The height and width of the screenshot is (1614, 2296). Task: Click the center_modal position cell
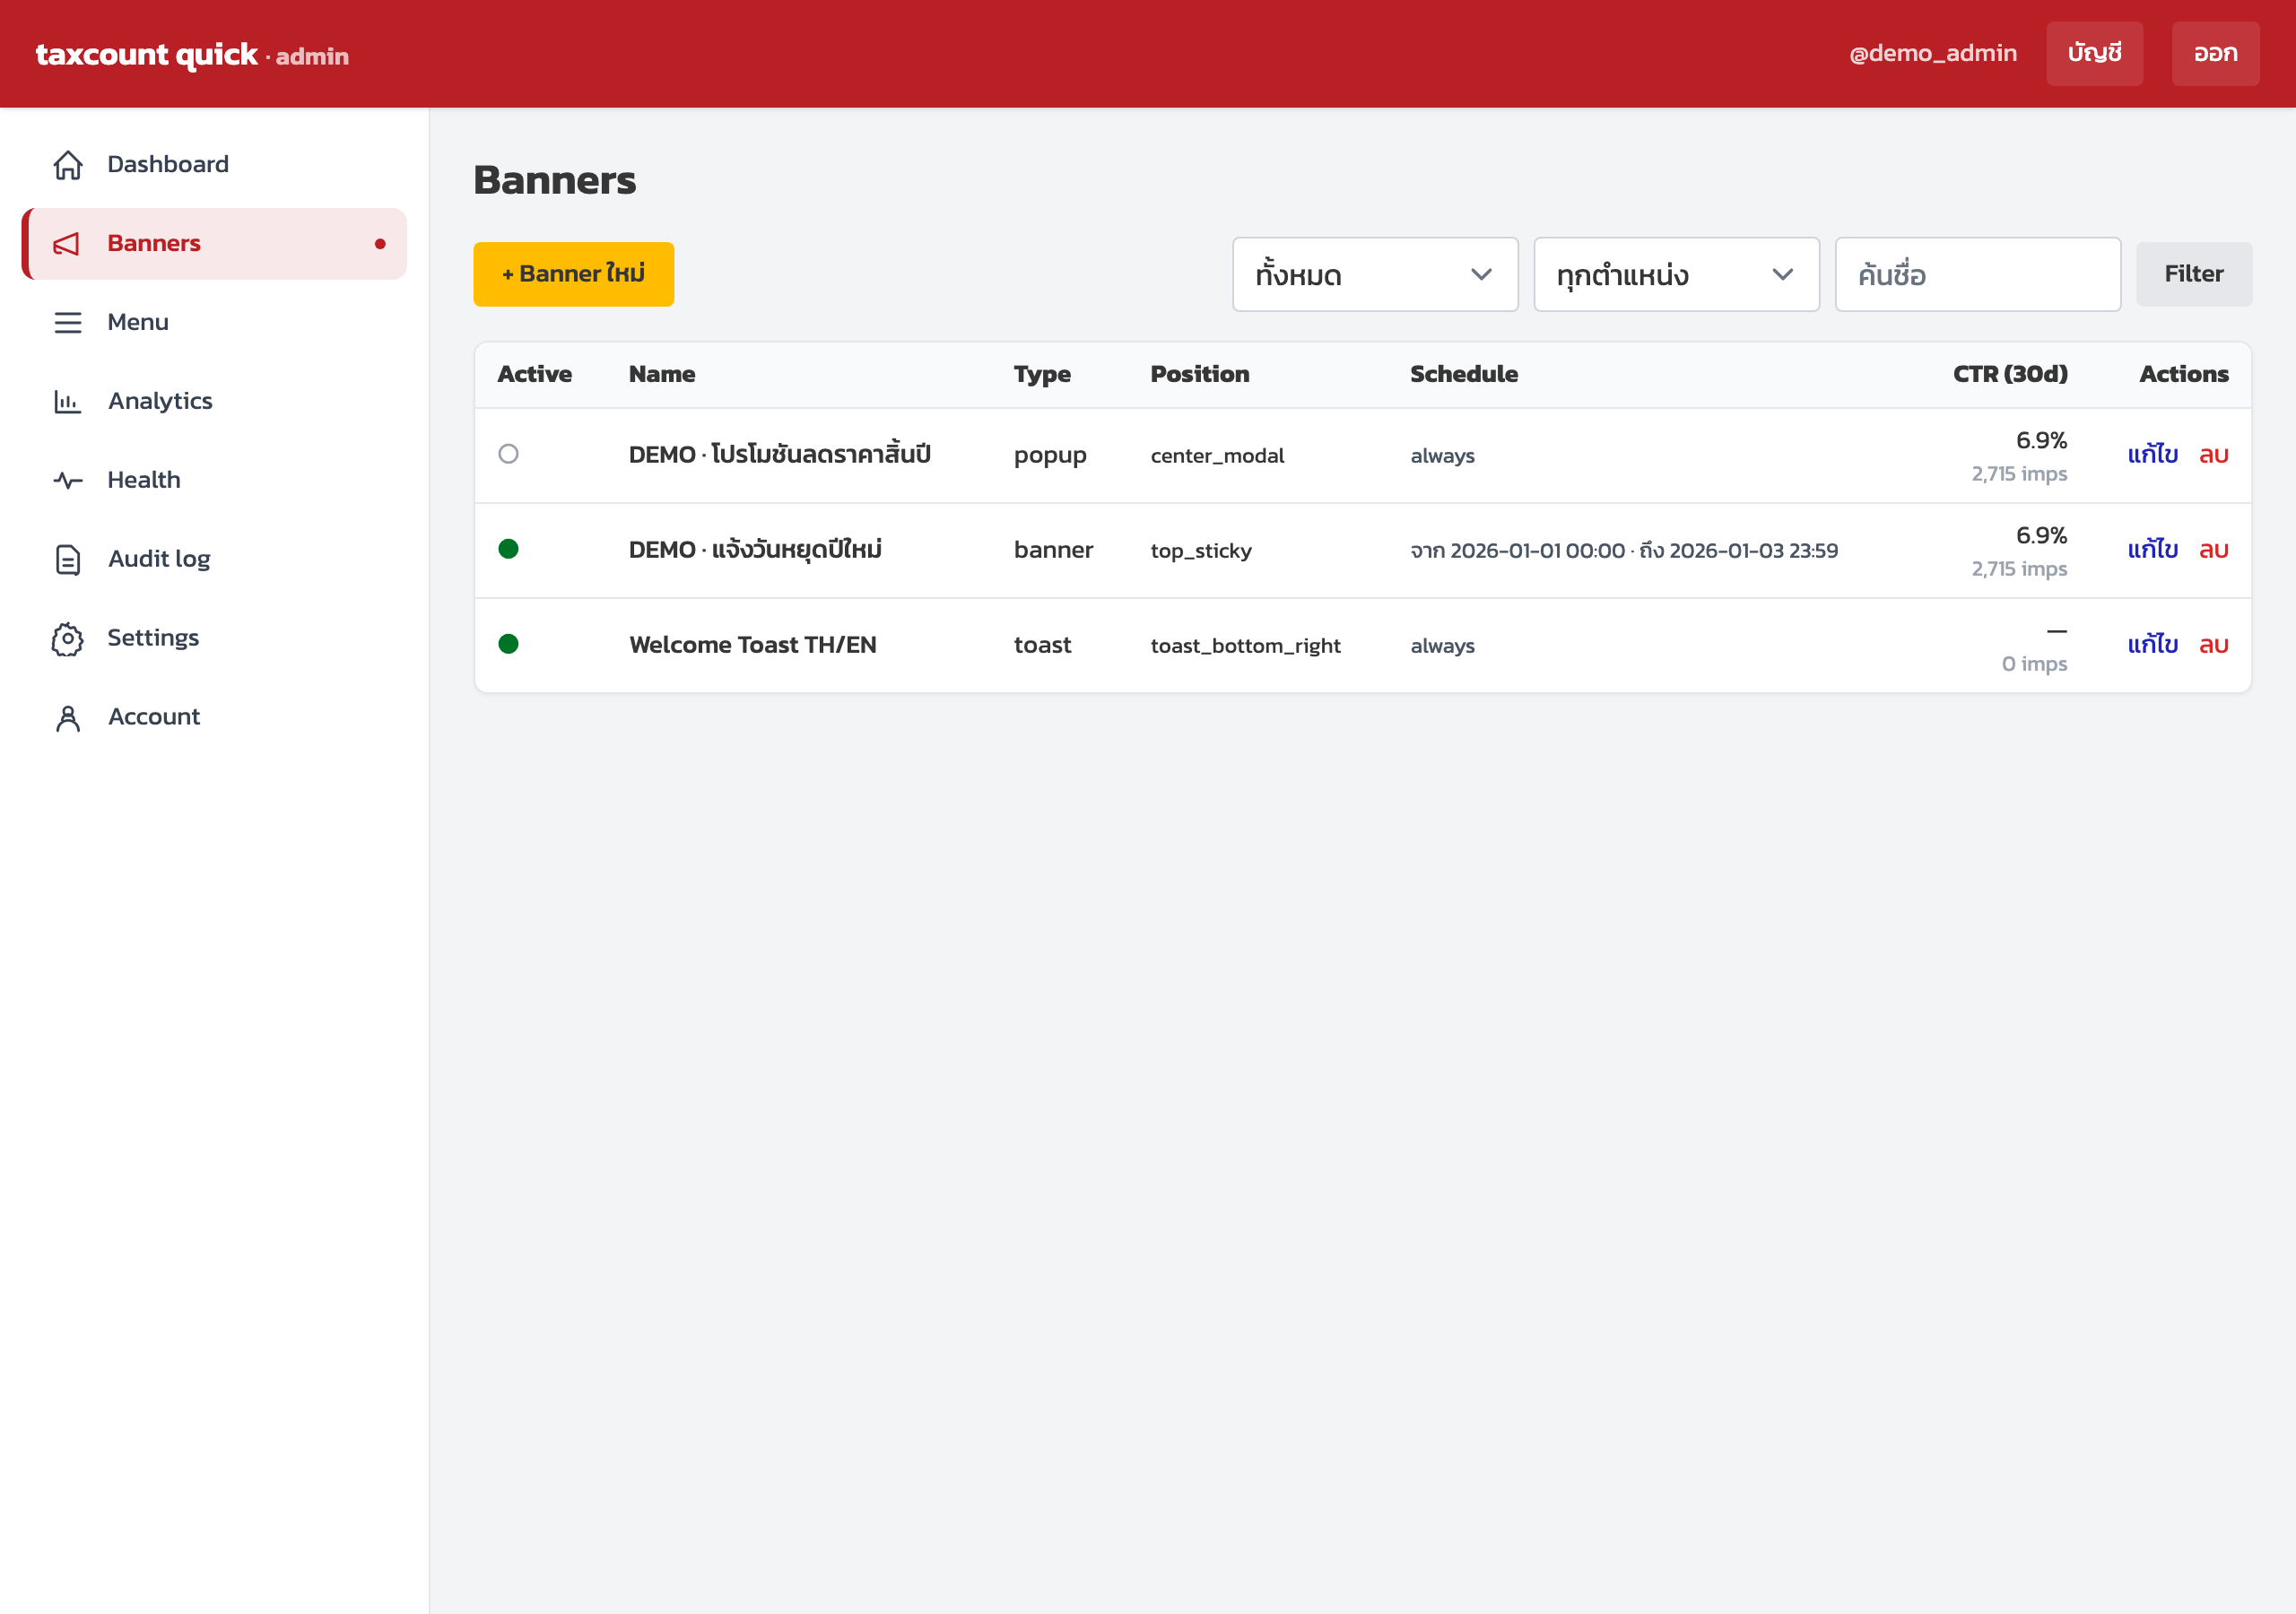tap(1217, 456)
